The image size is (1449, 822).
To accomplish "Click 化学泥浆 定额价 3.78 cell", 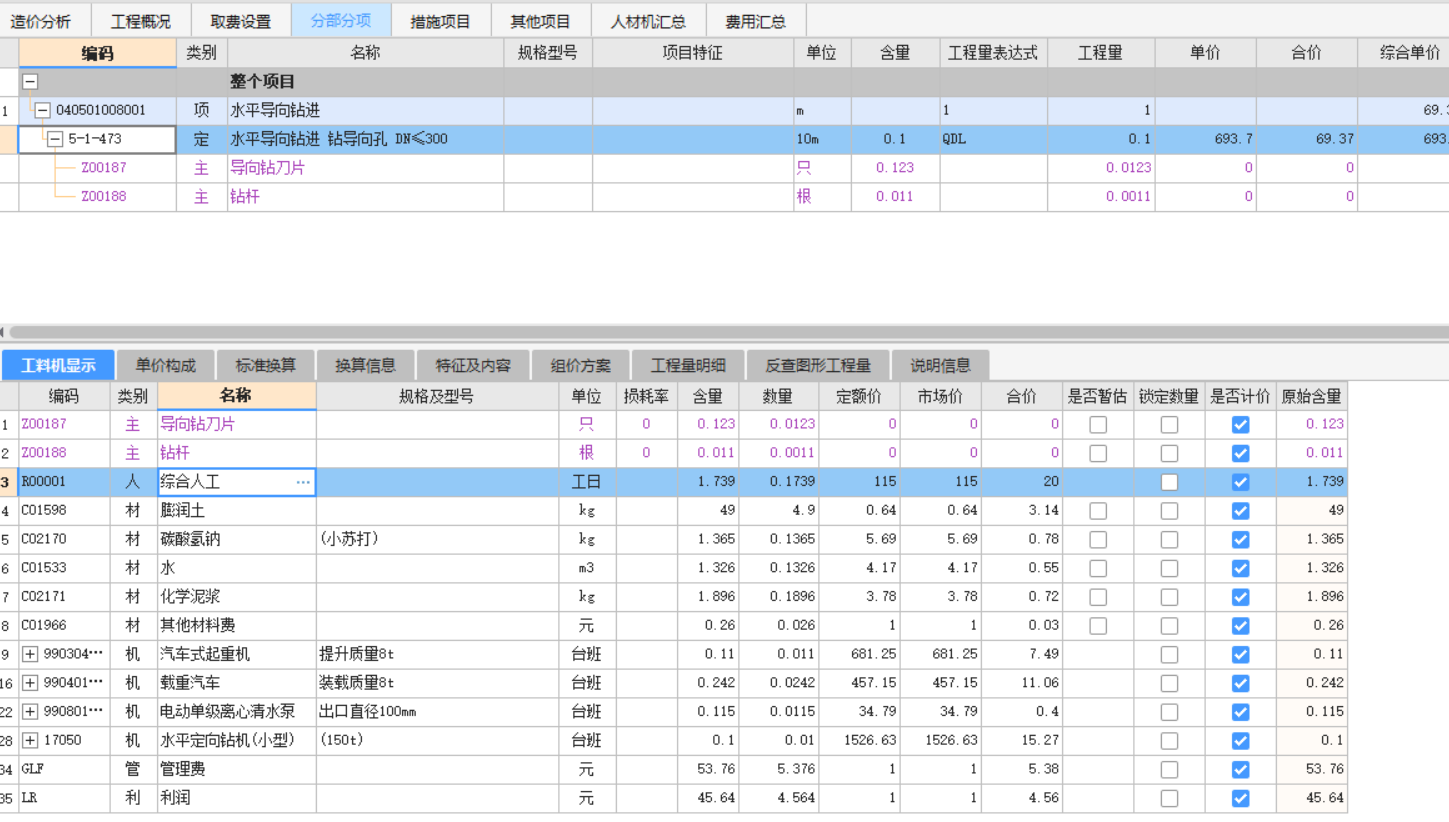I will coord(859,597).
